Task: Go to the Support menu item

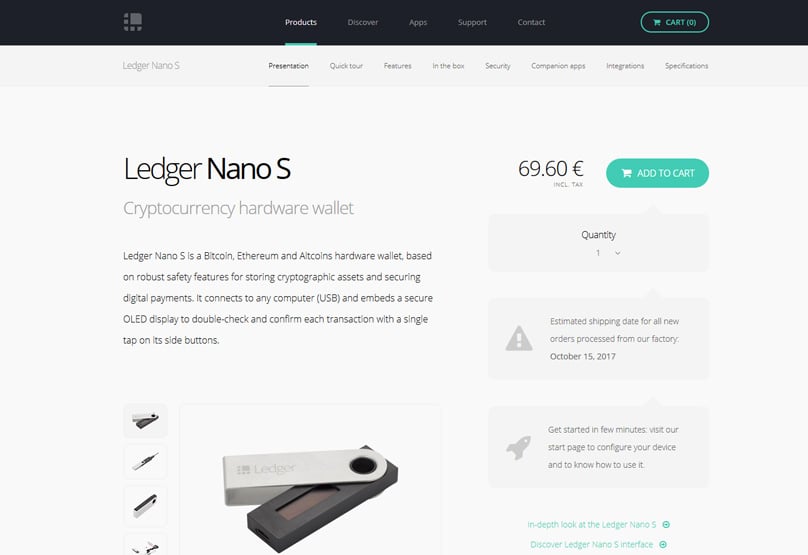Action: coord(472,22)
